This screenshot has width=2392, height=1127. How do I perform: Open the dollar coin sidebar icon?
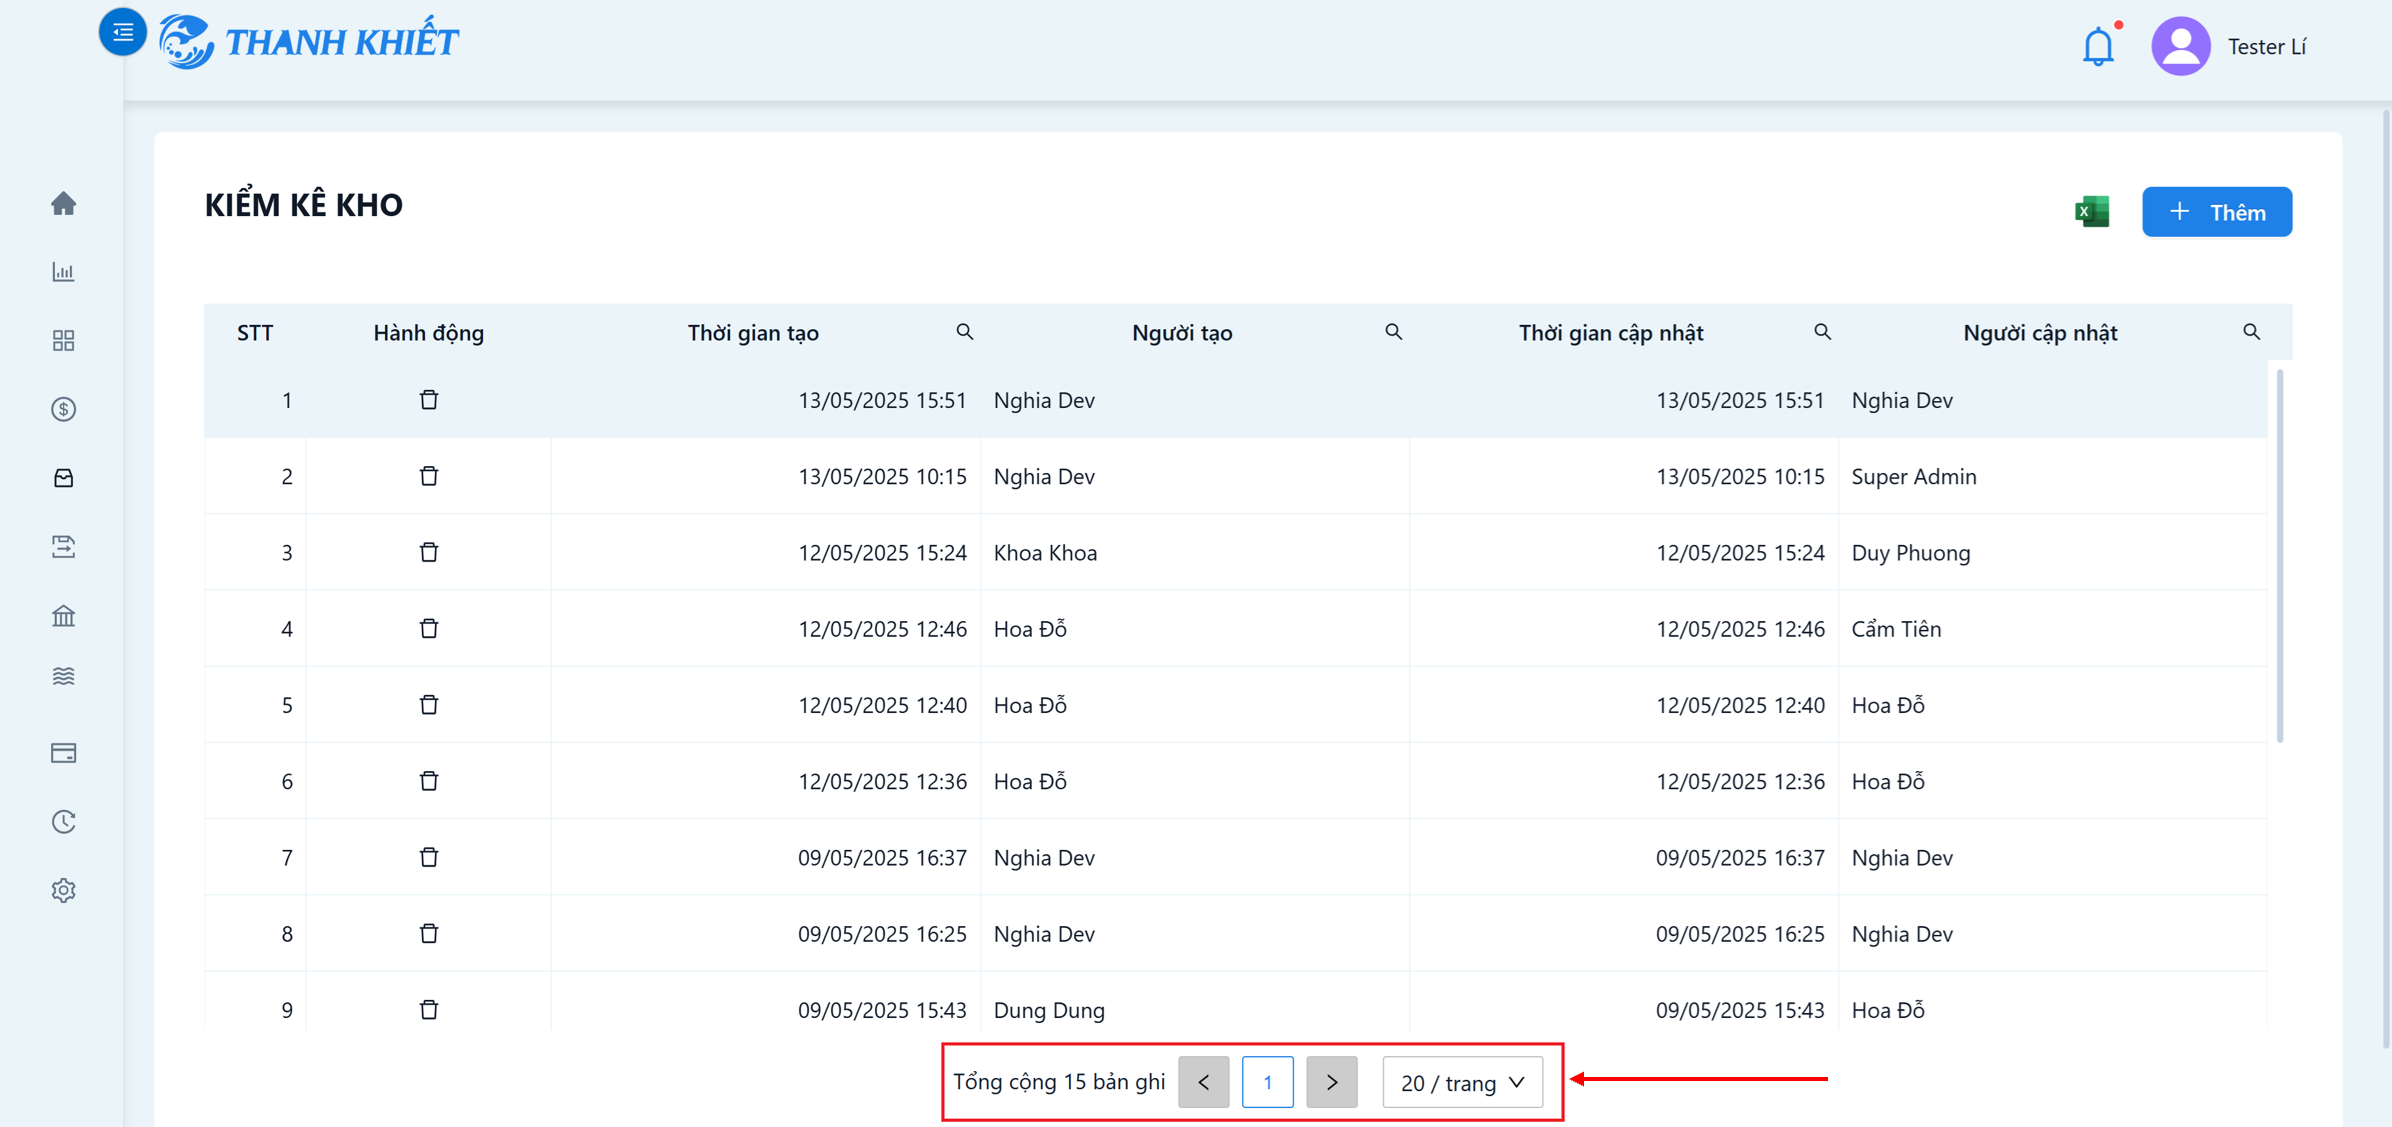64,409
